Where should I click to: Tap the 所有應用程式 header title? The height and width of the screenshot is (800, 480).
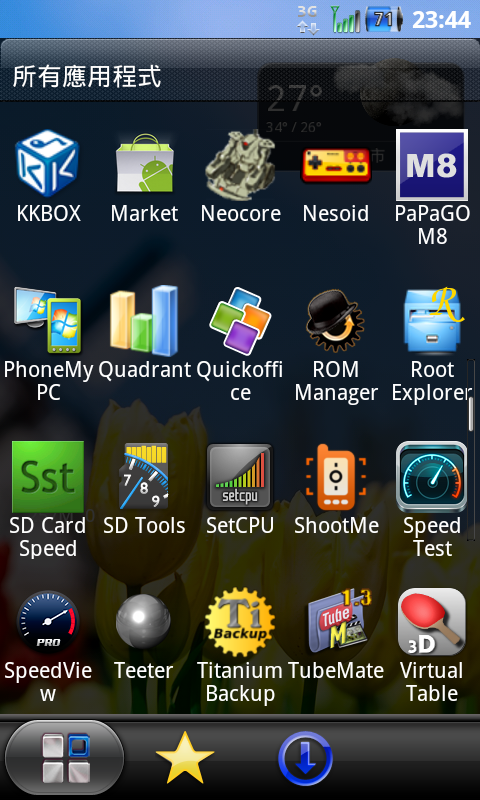(x=87, y=77)
